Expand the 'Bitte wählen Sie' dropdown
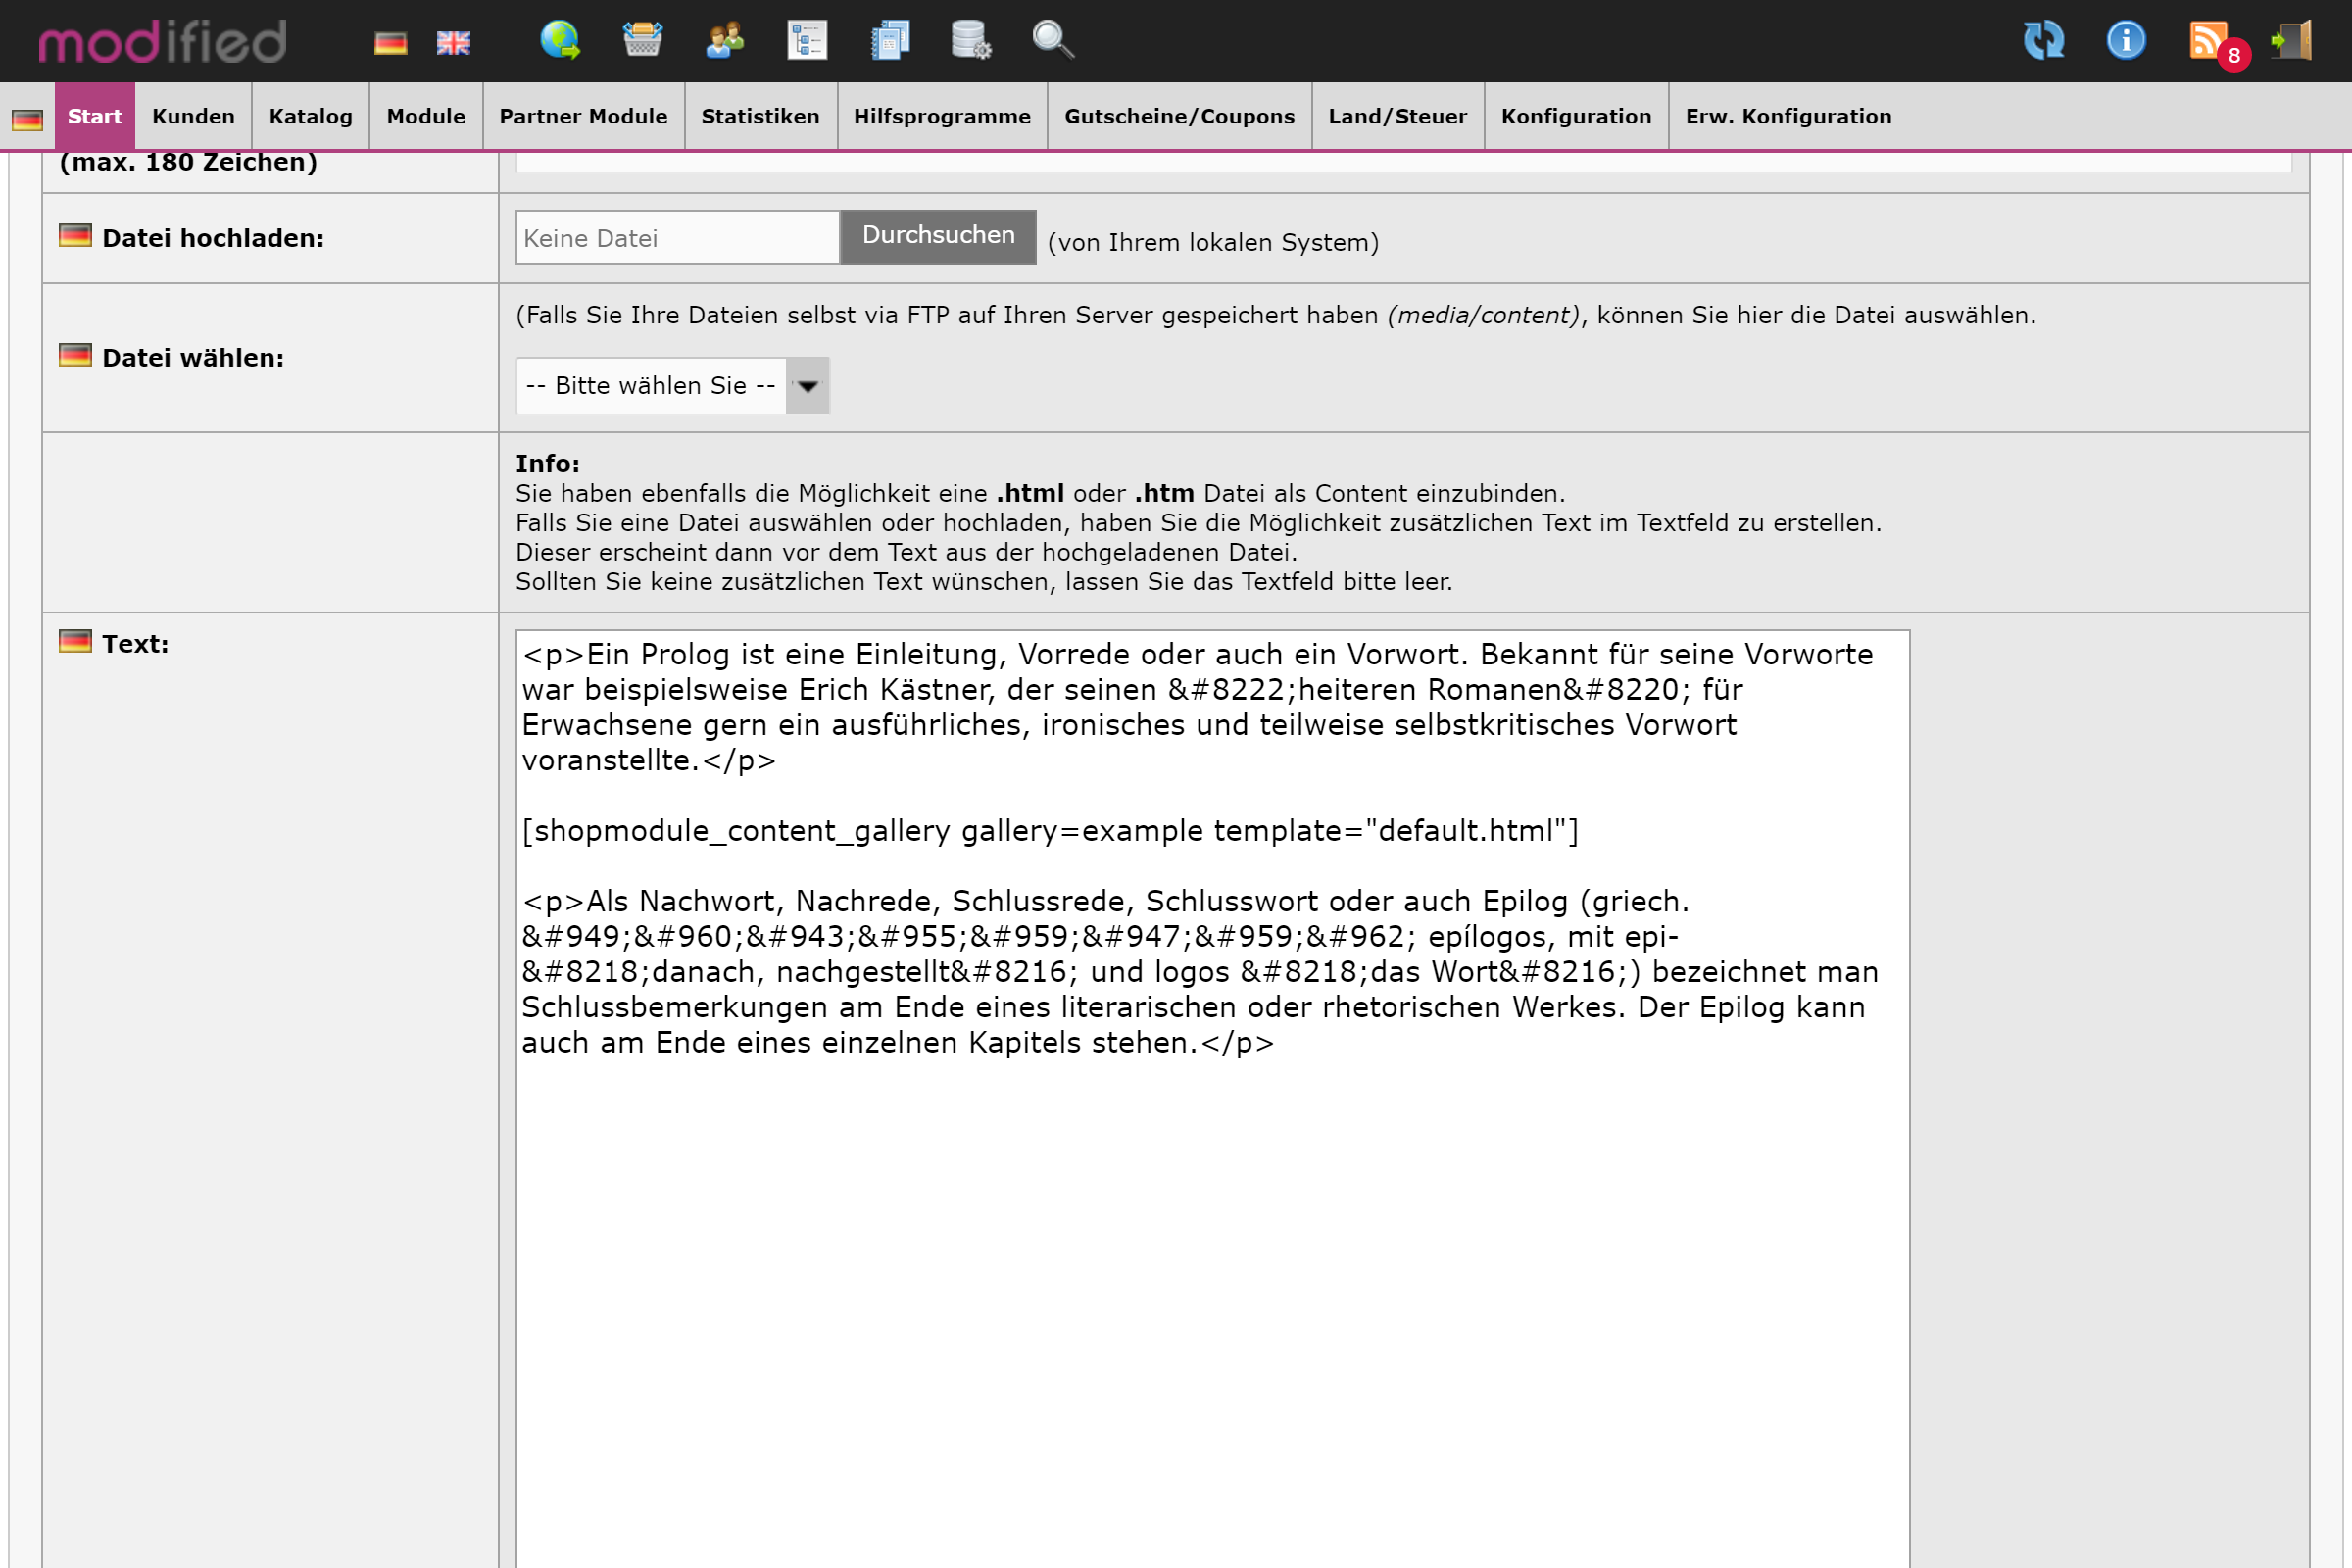This screenshot has height=1568, width=2352. (x=672, y=385)
